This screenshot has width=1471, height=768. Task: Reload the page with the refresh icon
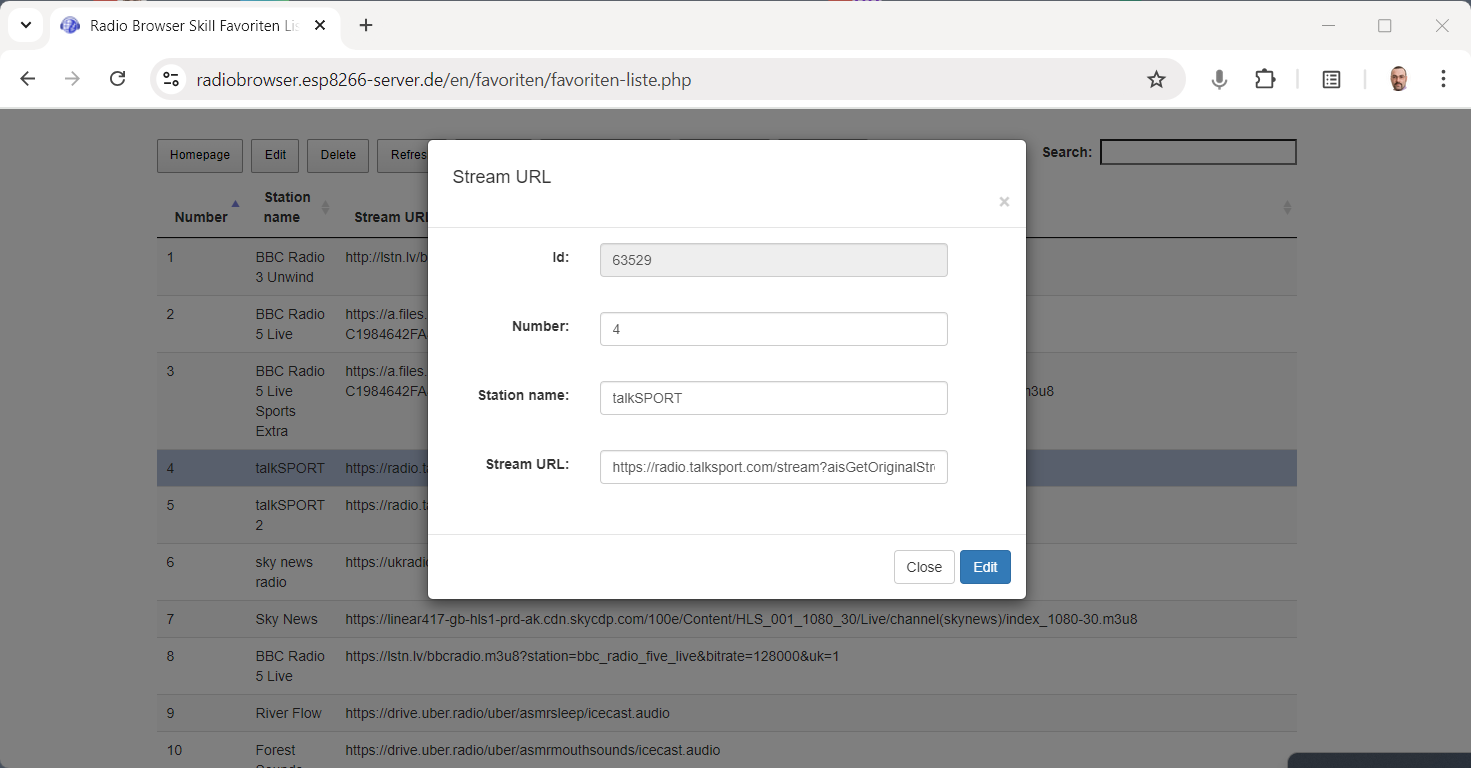[117, 79]
